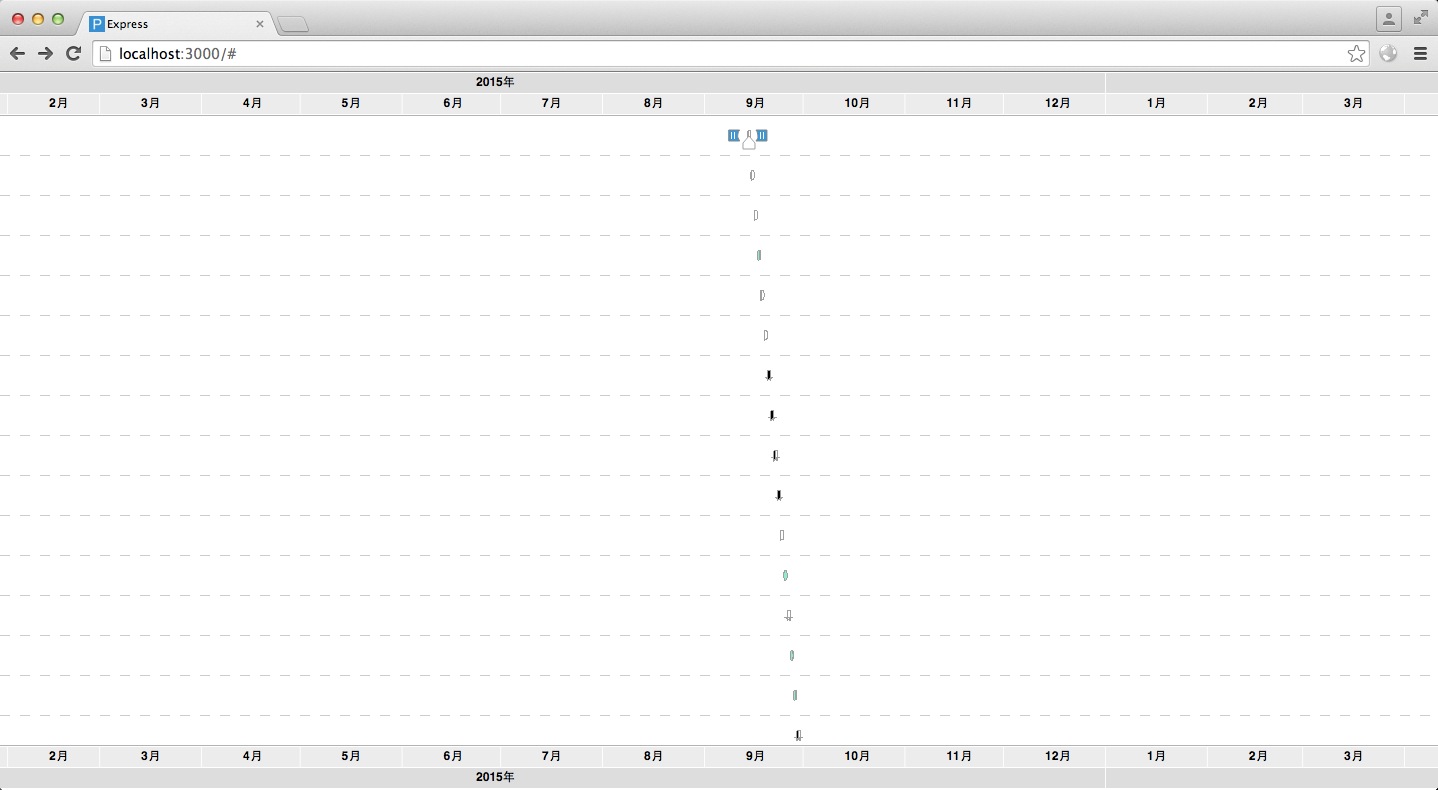Click 2月 of 2015 in the bottom footer
The image size is (1438, 790).
click(x=58, y=756)
